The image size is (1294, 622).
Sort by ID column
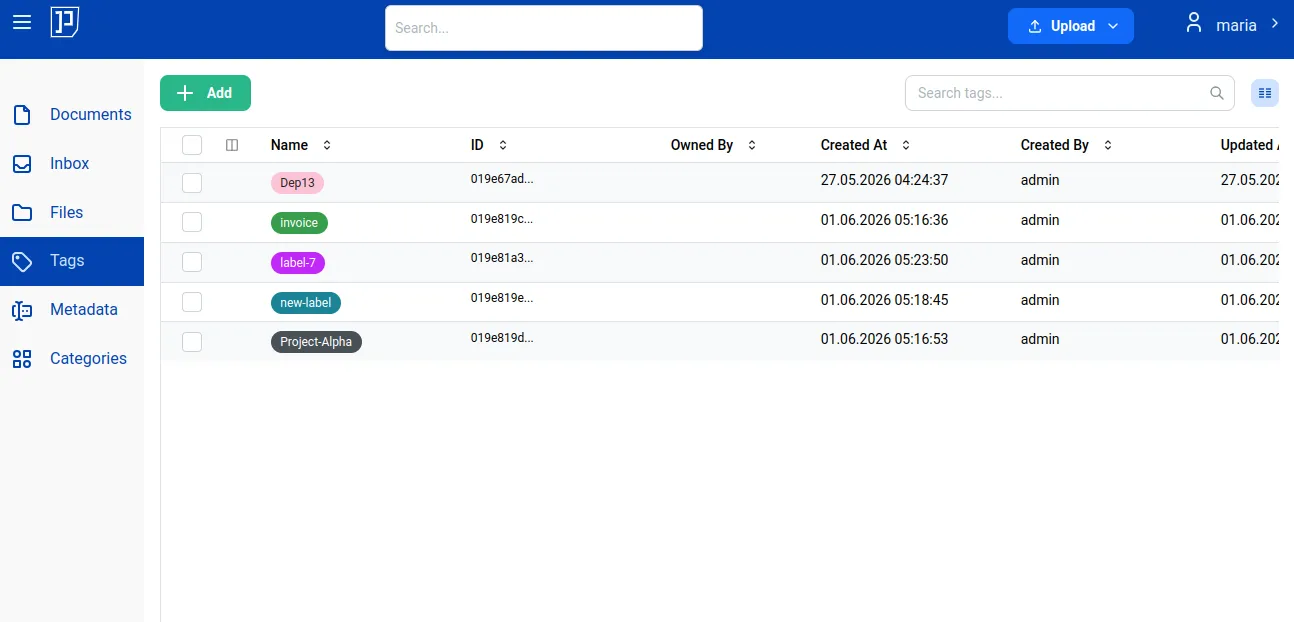(503, 145)
